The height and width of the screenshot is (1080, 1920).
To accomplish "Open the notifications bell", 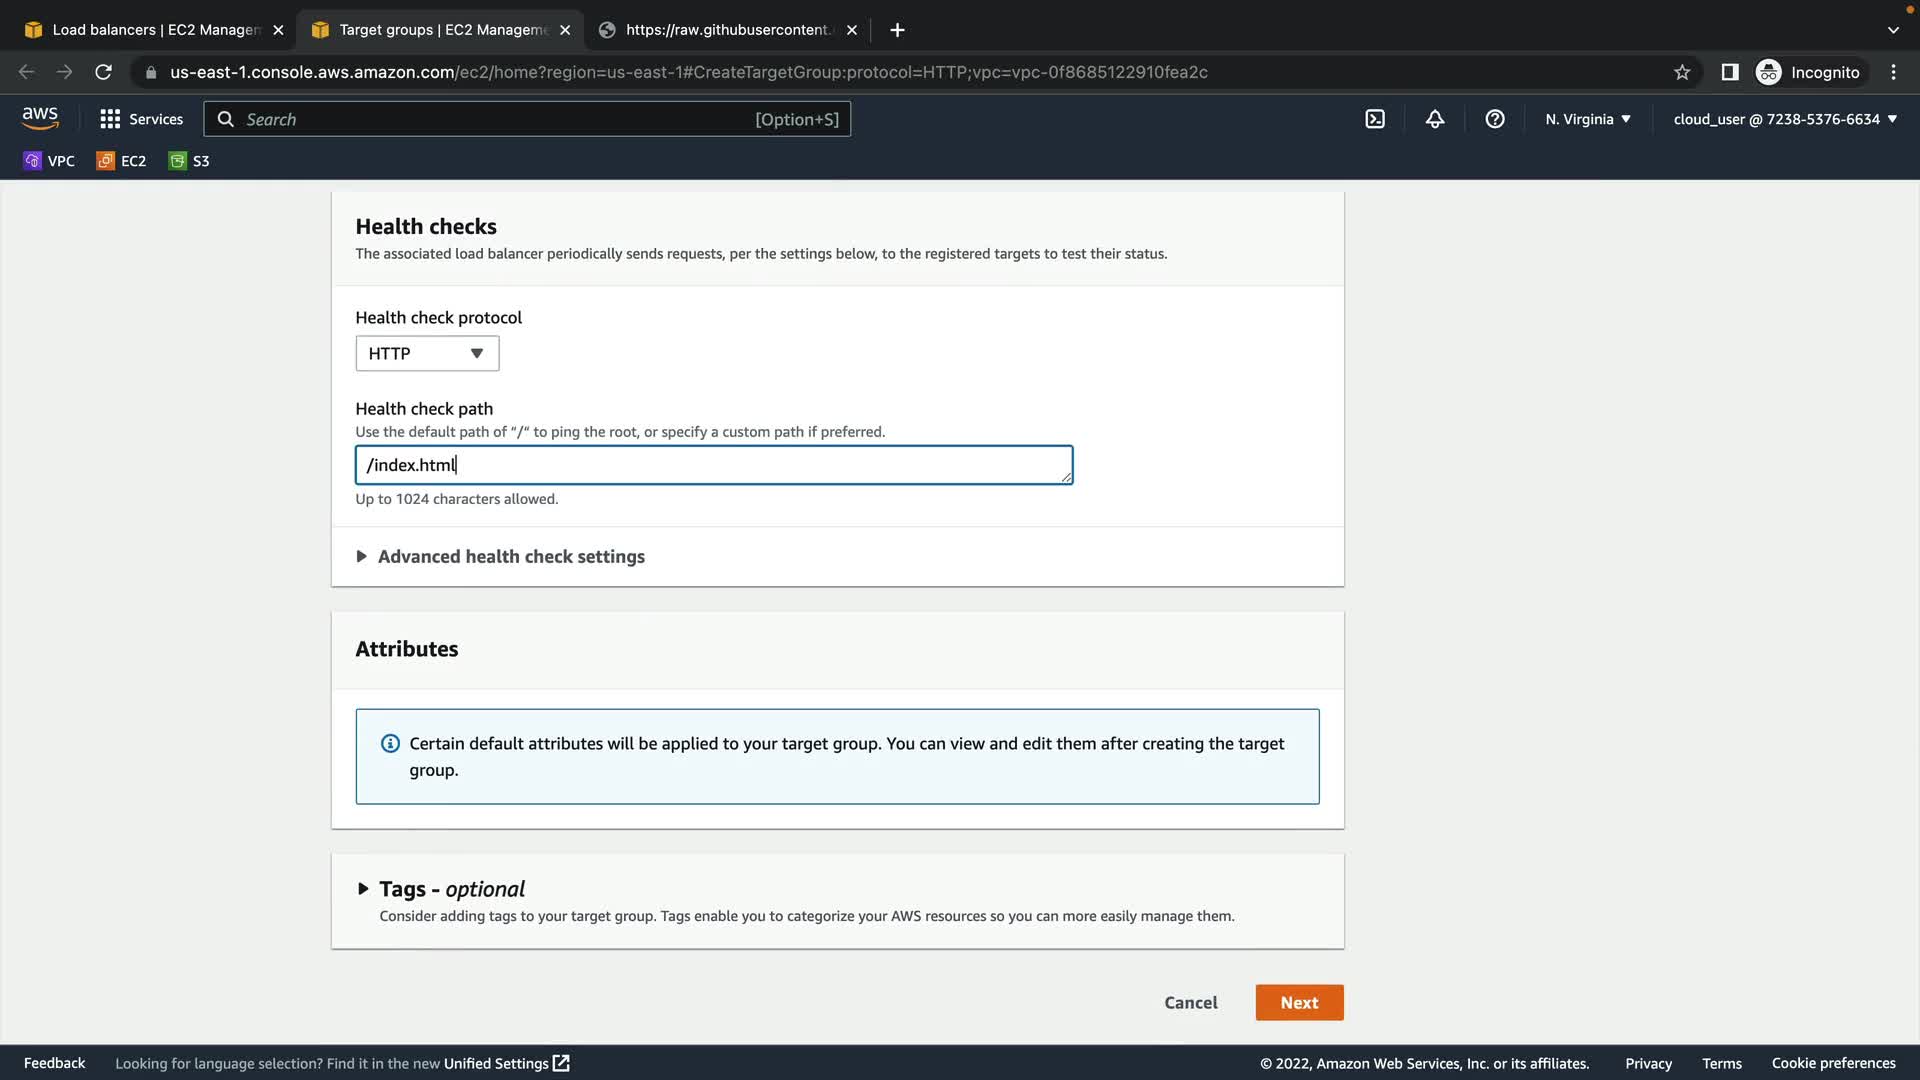I will 1435,119.
